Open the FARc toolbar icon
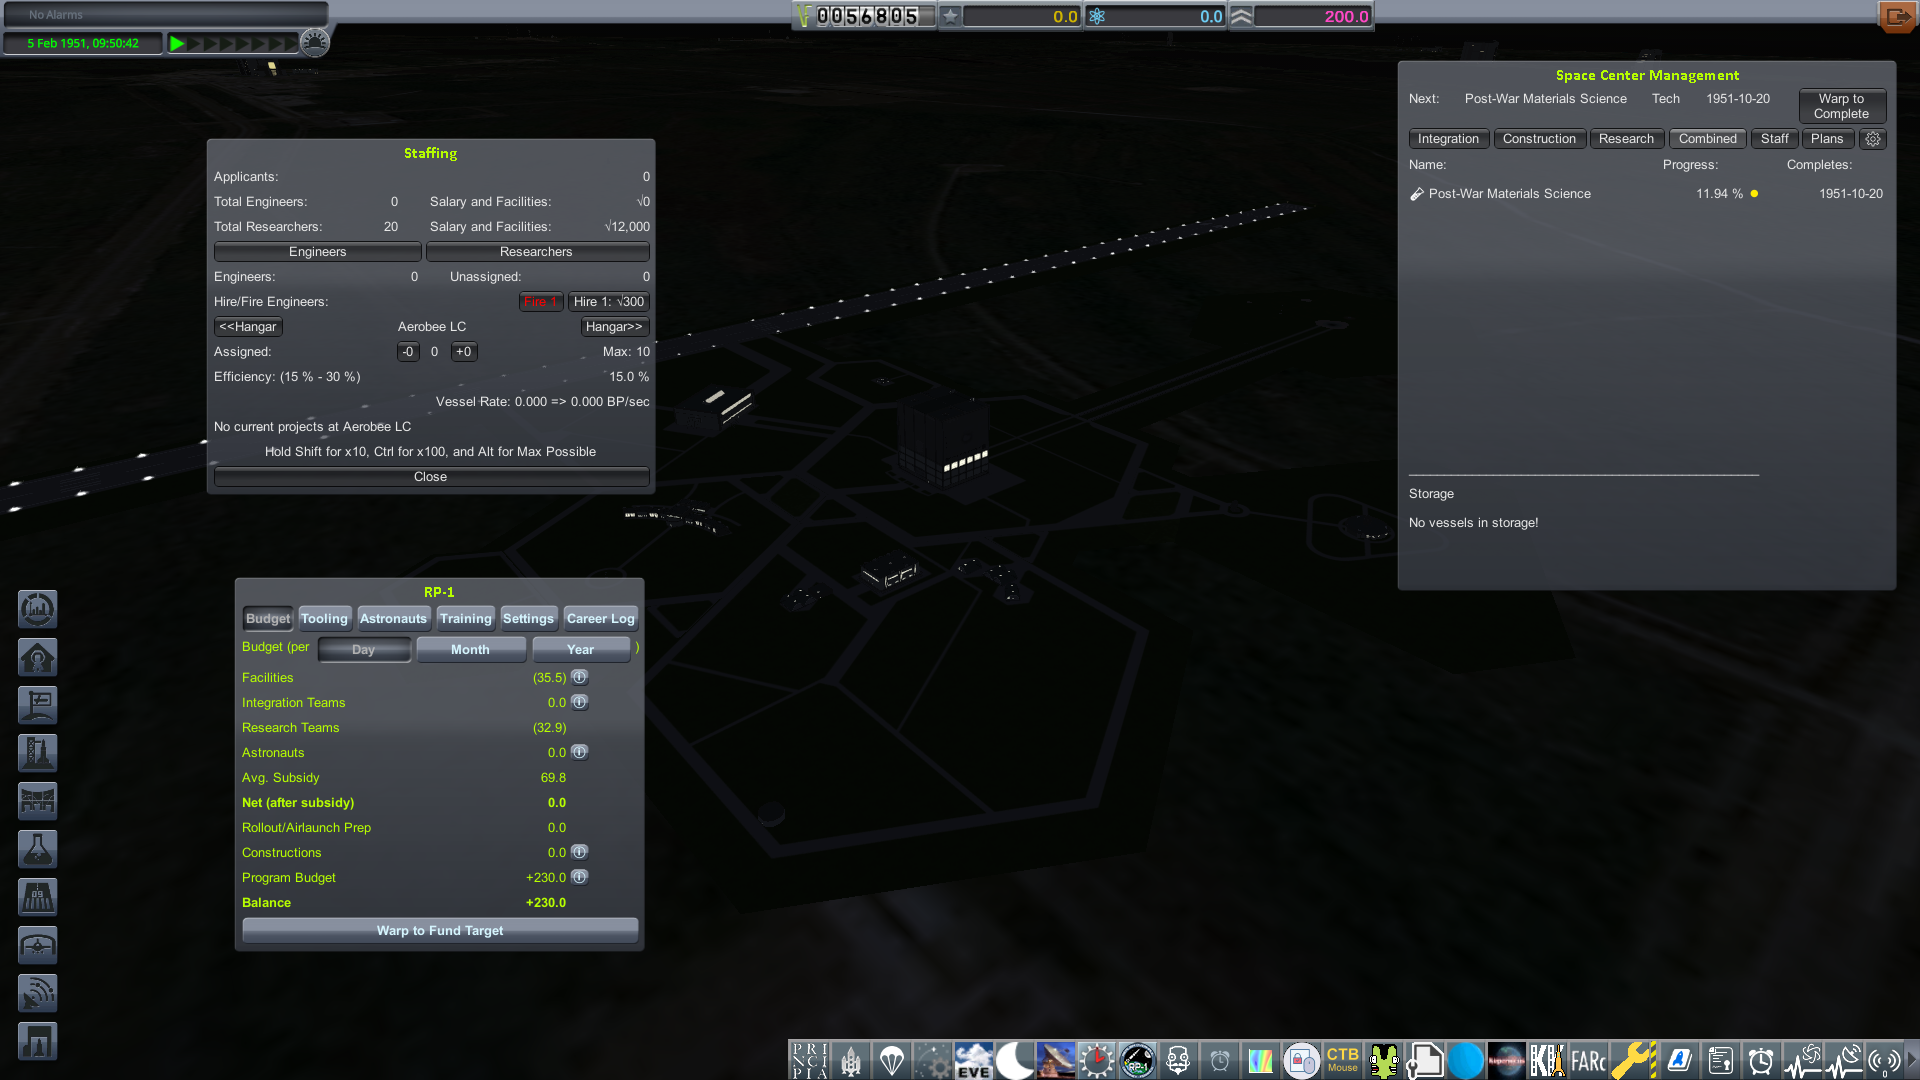 click(x=1588, y=1060)
